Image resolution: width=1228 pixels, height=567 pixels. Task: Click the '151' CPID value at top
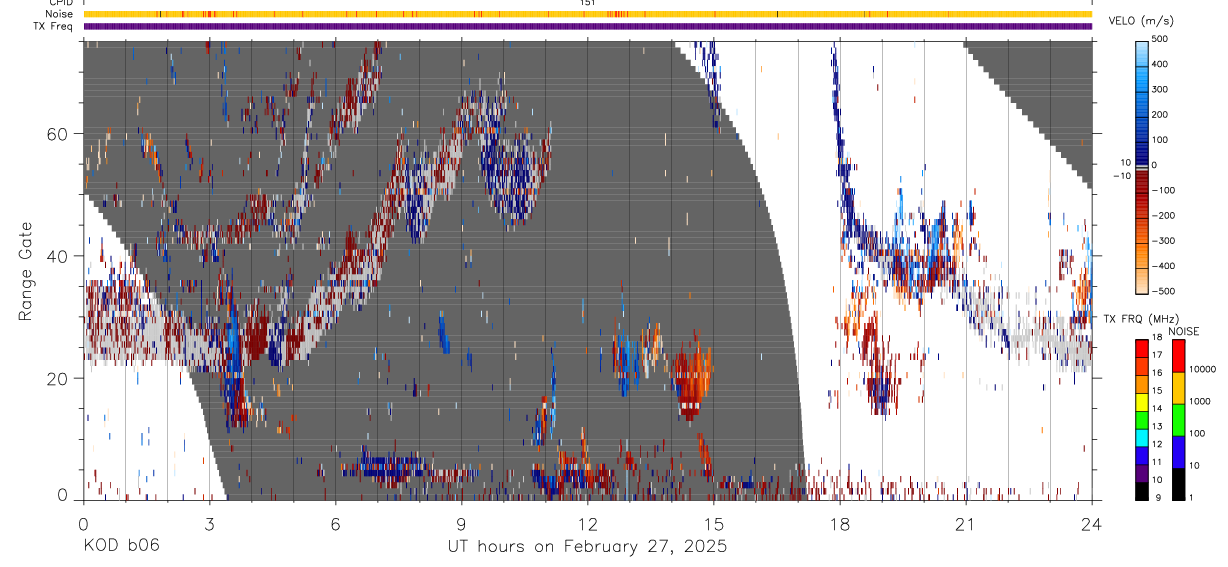587,3
